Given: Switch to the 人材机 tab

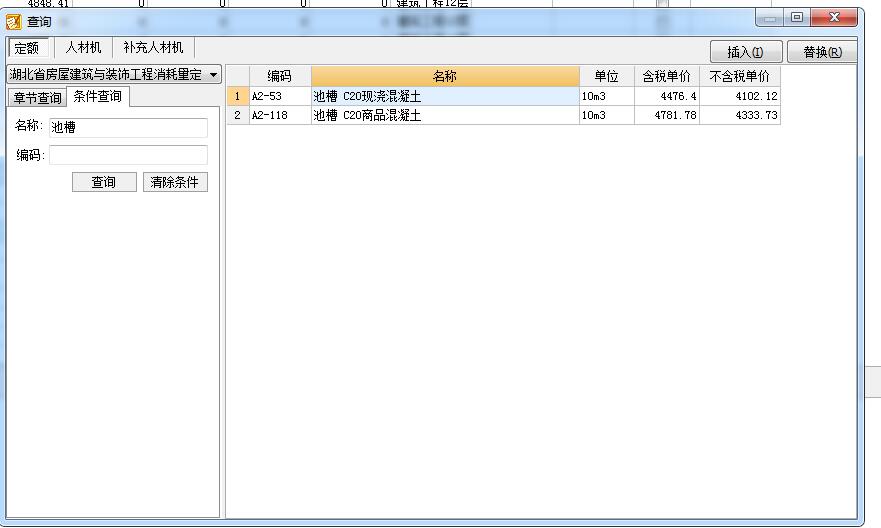Looking at the screenshot, I should click(83, 48).
